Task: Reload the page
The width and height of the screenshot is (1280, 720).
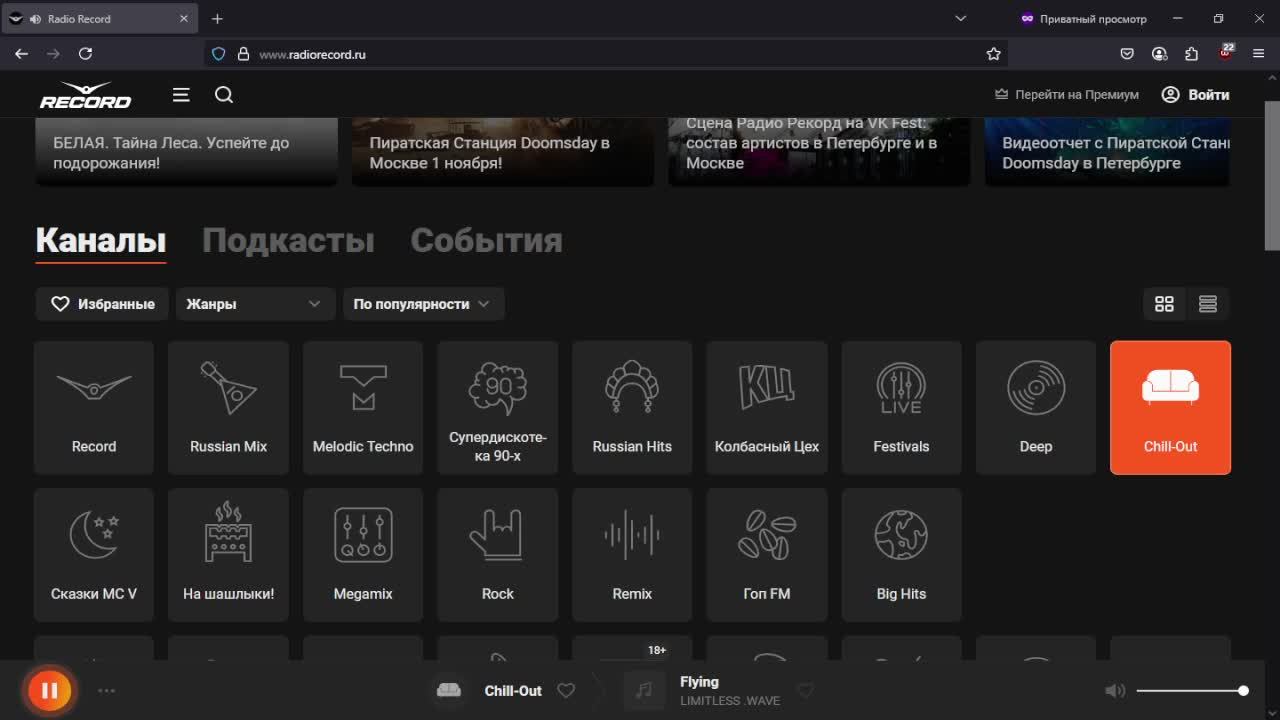Action: pos(85,54)
